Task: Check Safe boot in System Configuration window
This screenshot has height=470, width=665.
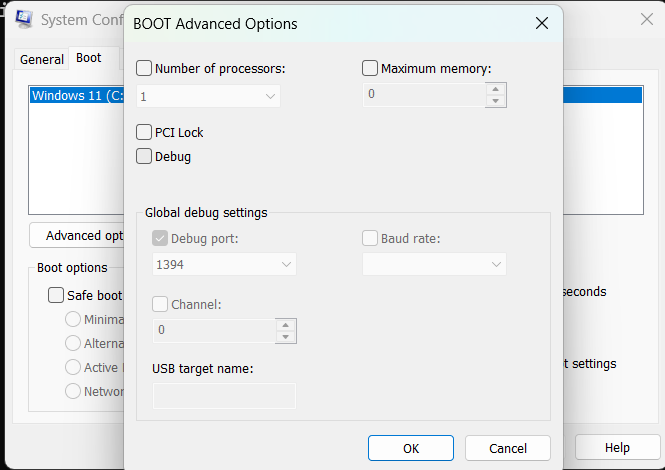Action: click(x=56, y=295)
